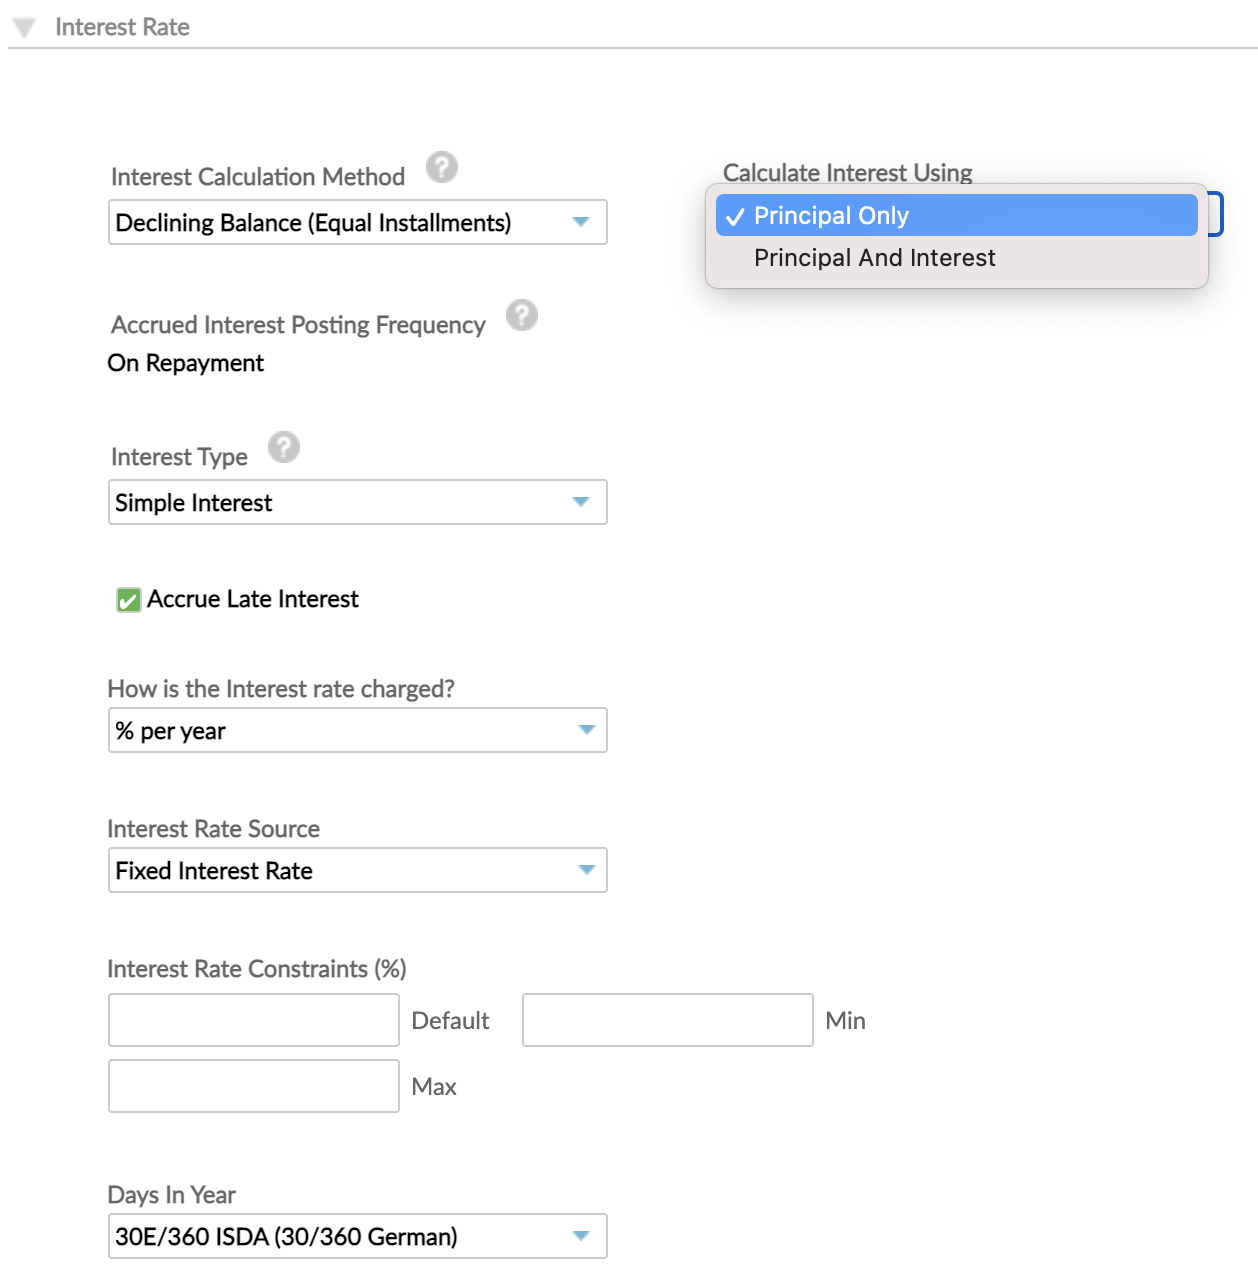Choose Principal And Interest option
Viewport: 1258px width, 1274px height.
[x=874, y=258]
